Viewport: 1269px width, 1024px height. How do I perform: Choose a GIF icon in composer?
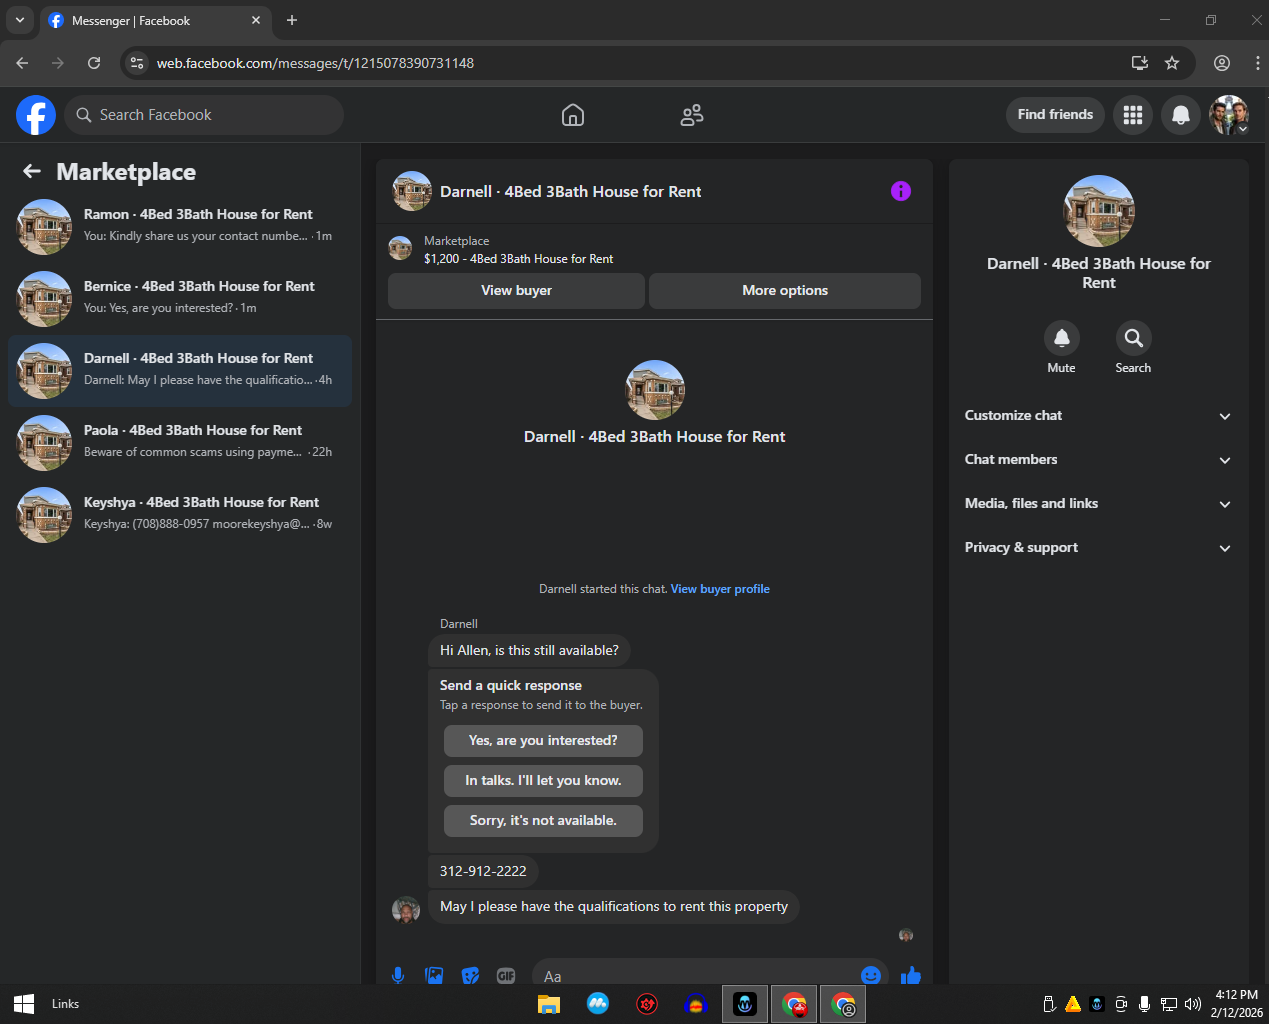coord(506,975)
